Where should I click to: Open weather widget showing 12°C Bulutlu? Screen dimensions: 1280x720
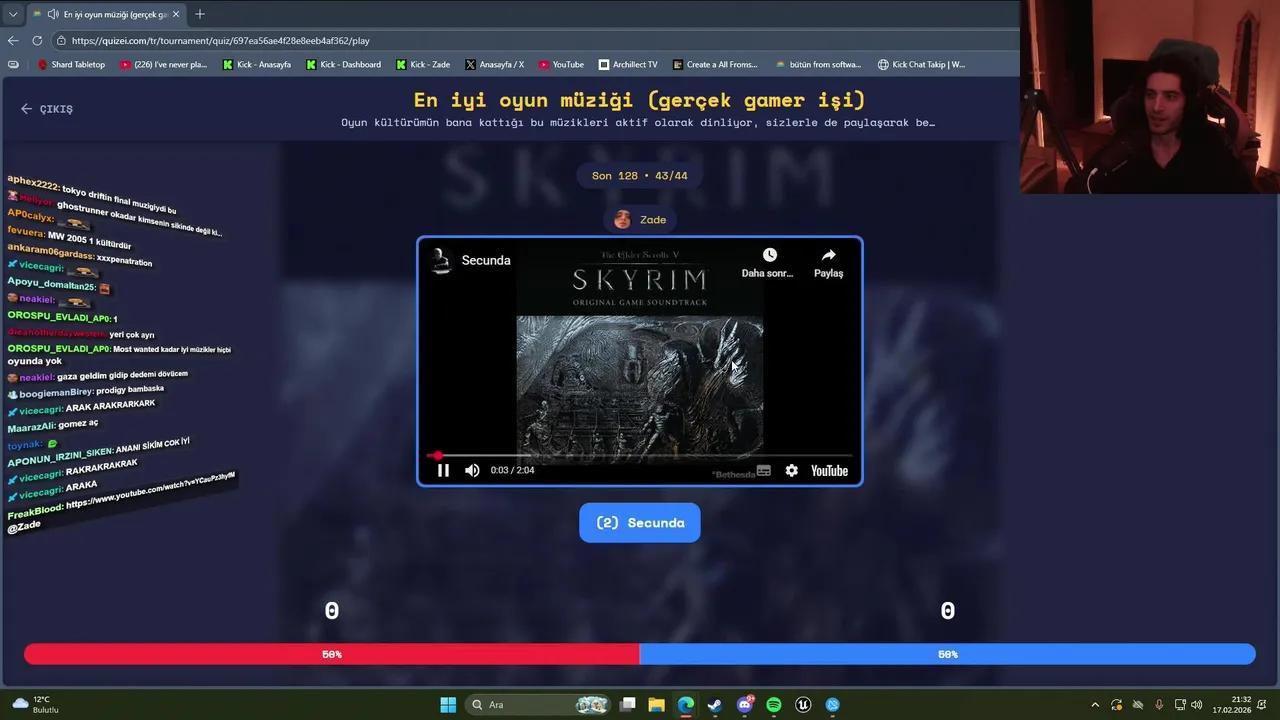click(x=35, y=705)
